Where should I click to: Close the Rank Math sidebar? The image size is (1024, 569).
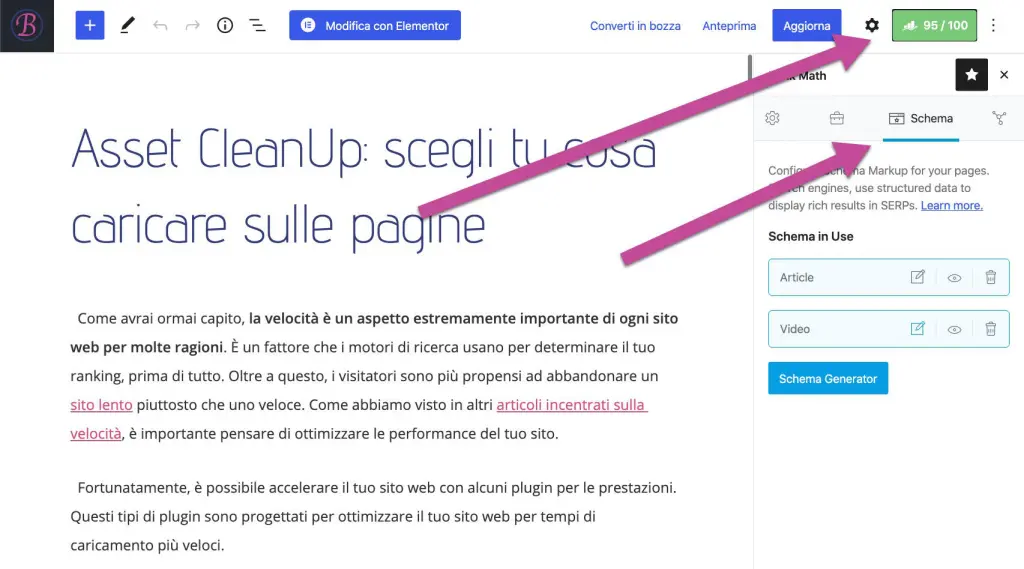coord(1004,74)
